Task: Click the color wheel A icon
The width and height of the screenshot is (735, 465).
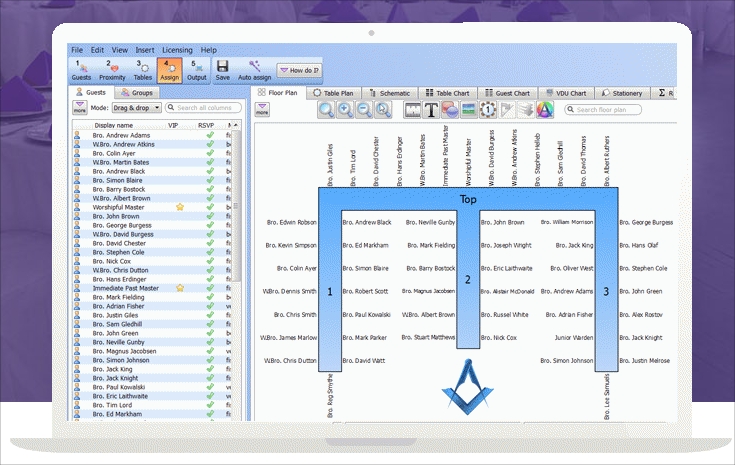Action: tap(544, 110)
